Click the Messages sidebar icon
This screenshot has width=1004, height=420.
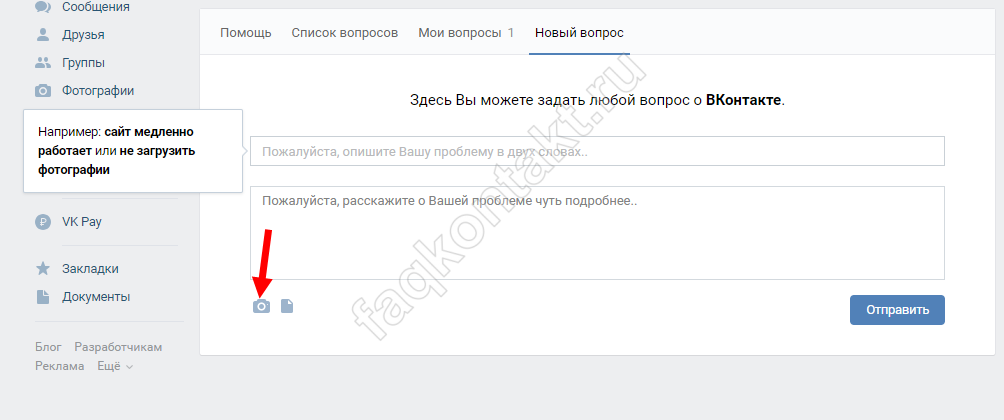point(43,7)
